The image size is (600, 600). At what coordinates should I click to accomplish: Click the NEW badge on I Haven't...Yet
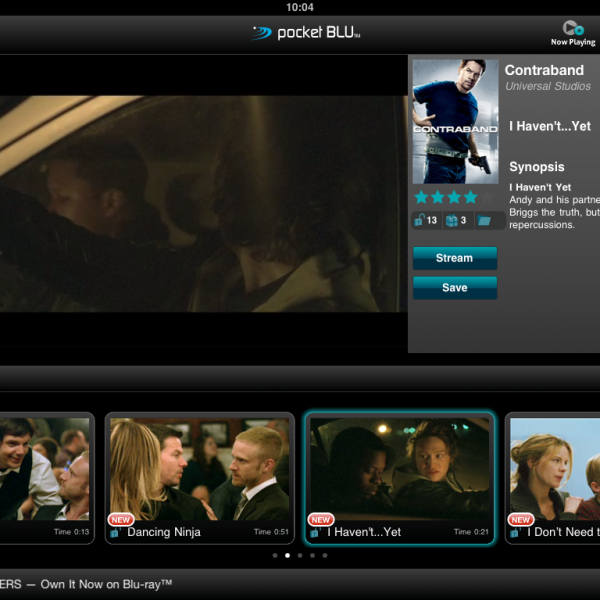click(x=321, y=520)
